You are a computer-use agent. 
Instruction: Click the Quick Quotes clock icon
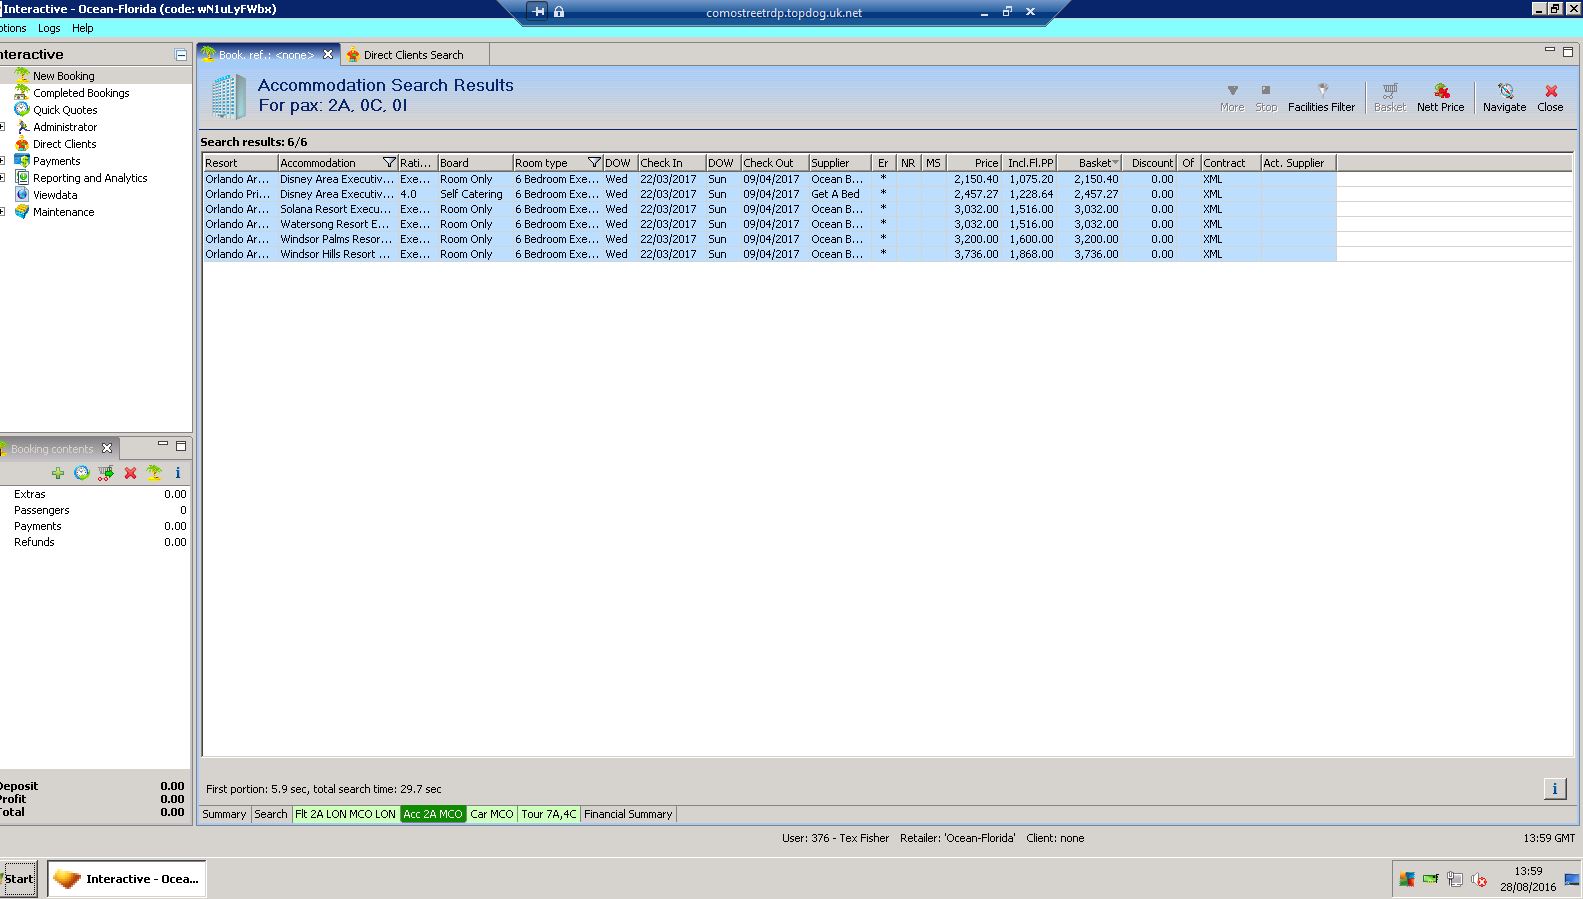tap(21, 110)
